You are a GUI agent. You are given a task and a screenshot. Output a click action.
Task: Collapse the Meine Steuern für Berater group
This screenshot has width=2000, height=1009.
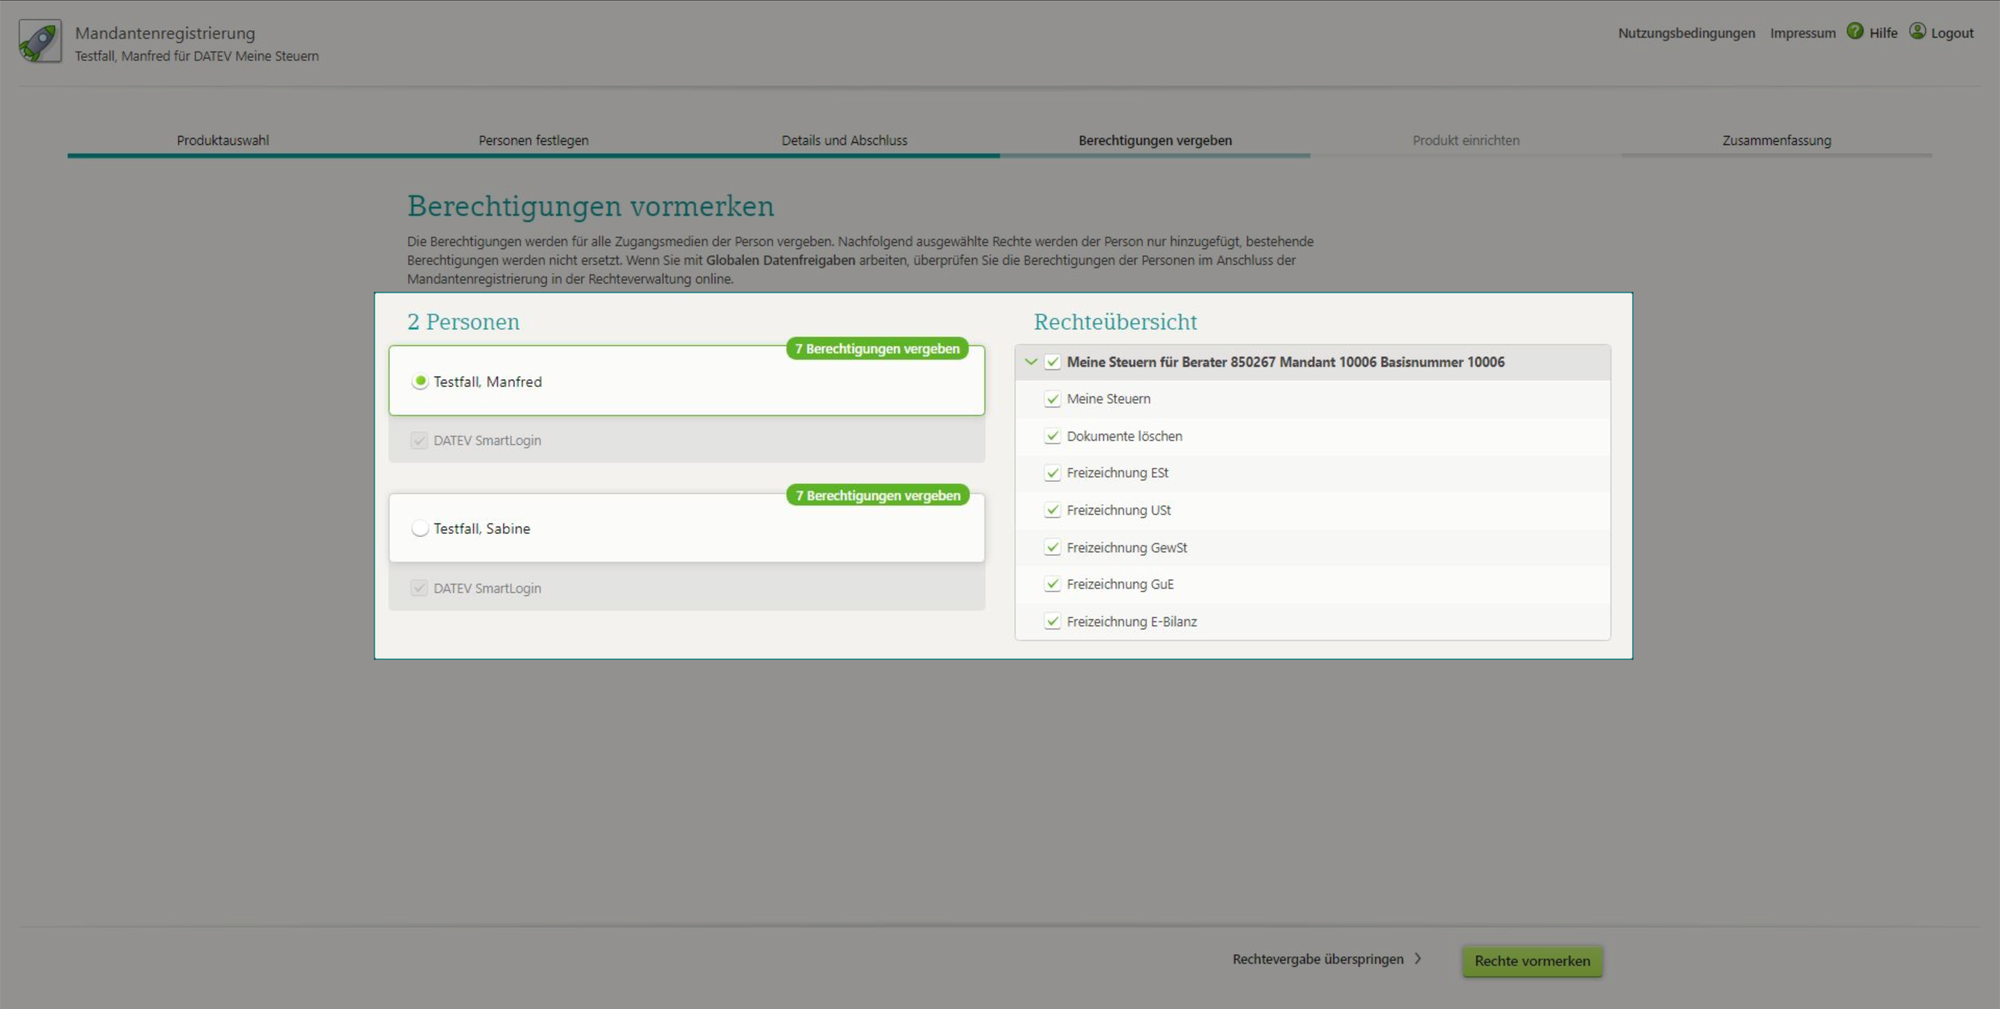(1031, 363)
